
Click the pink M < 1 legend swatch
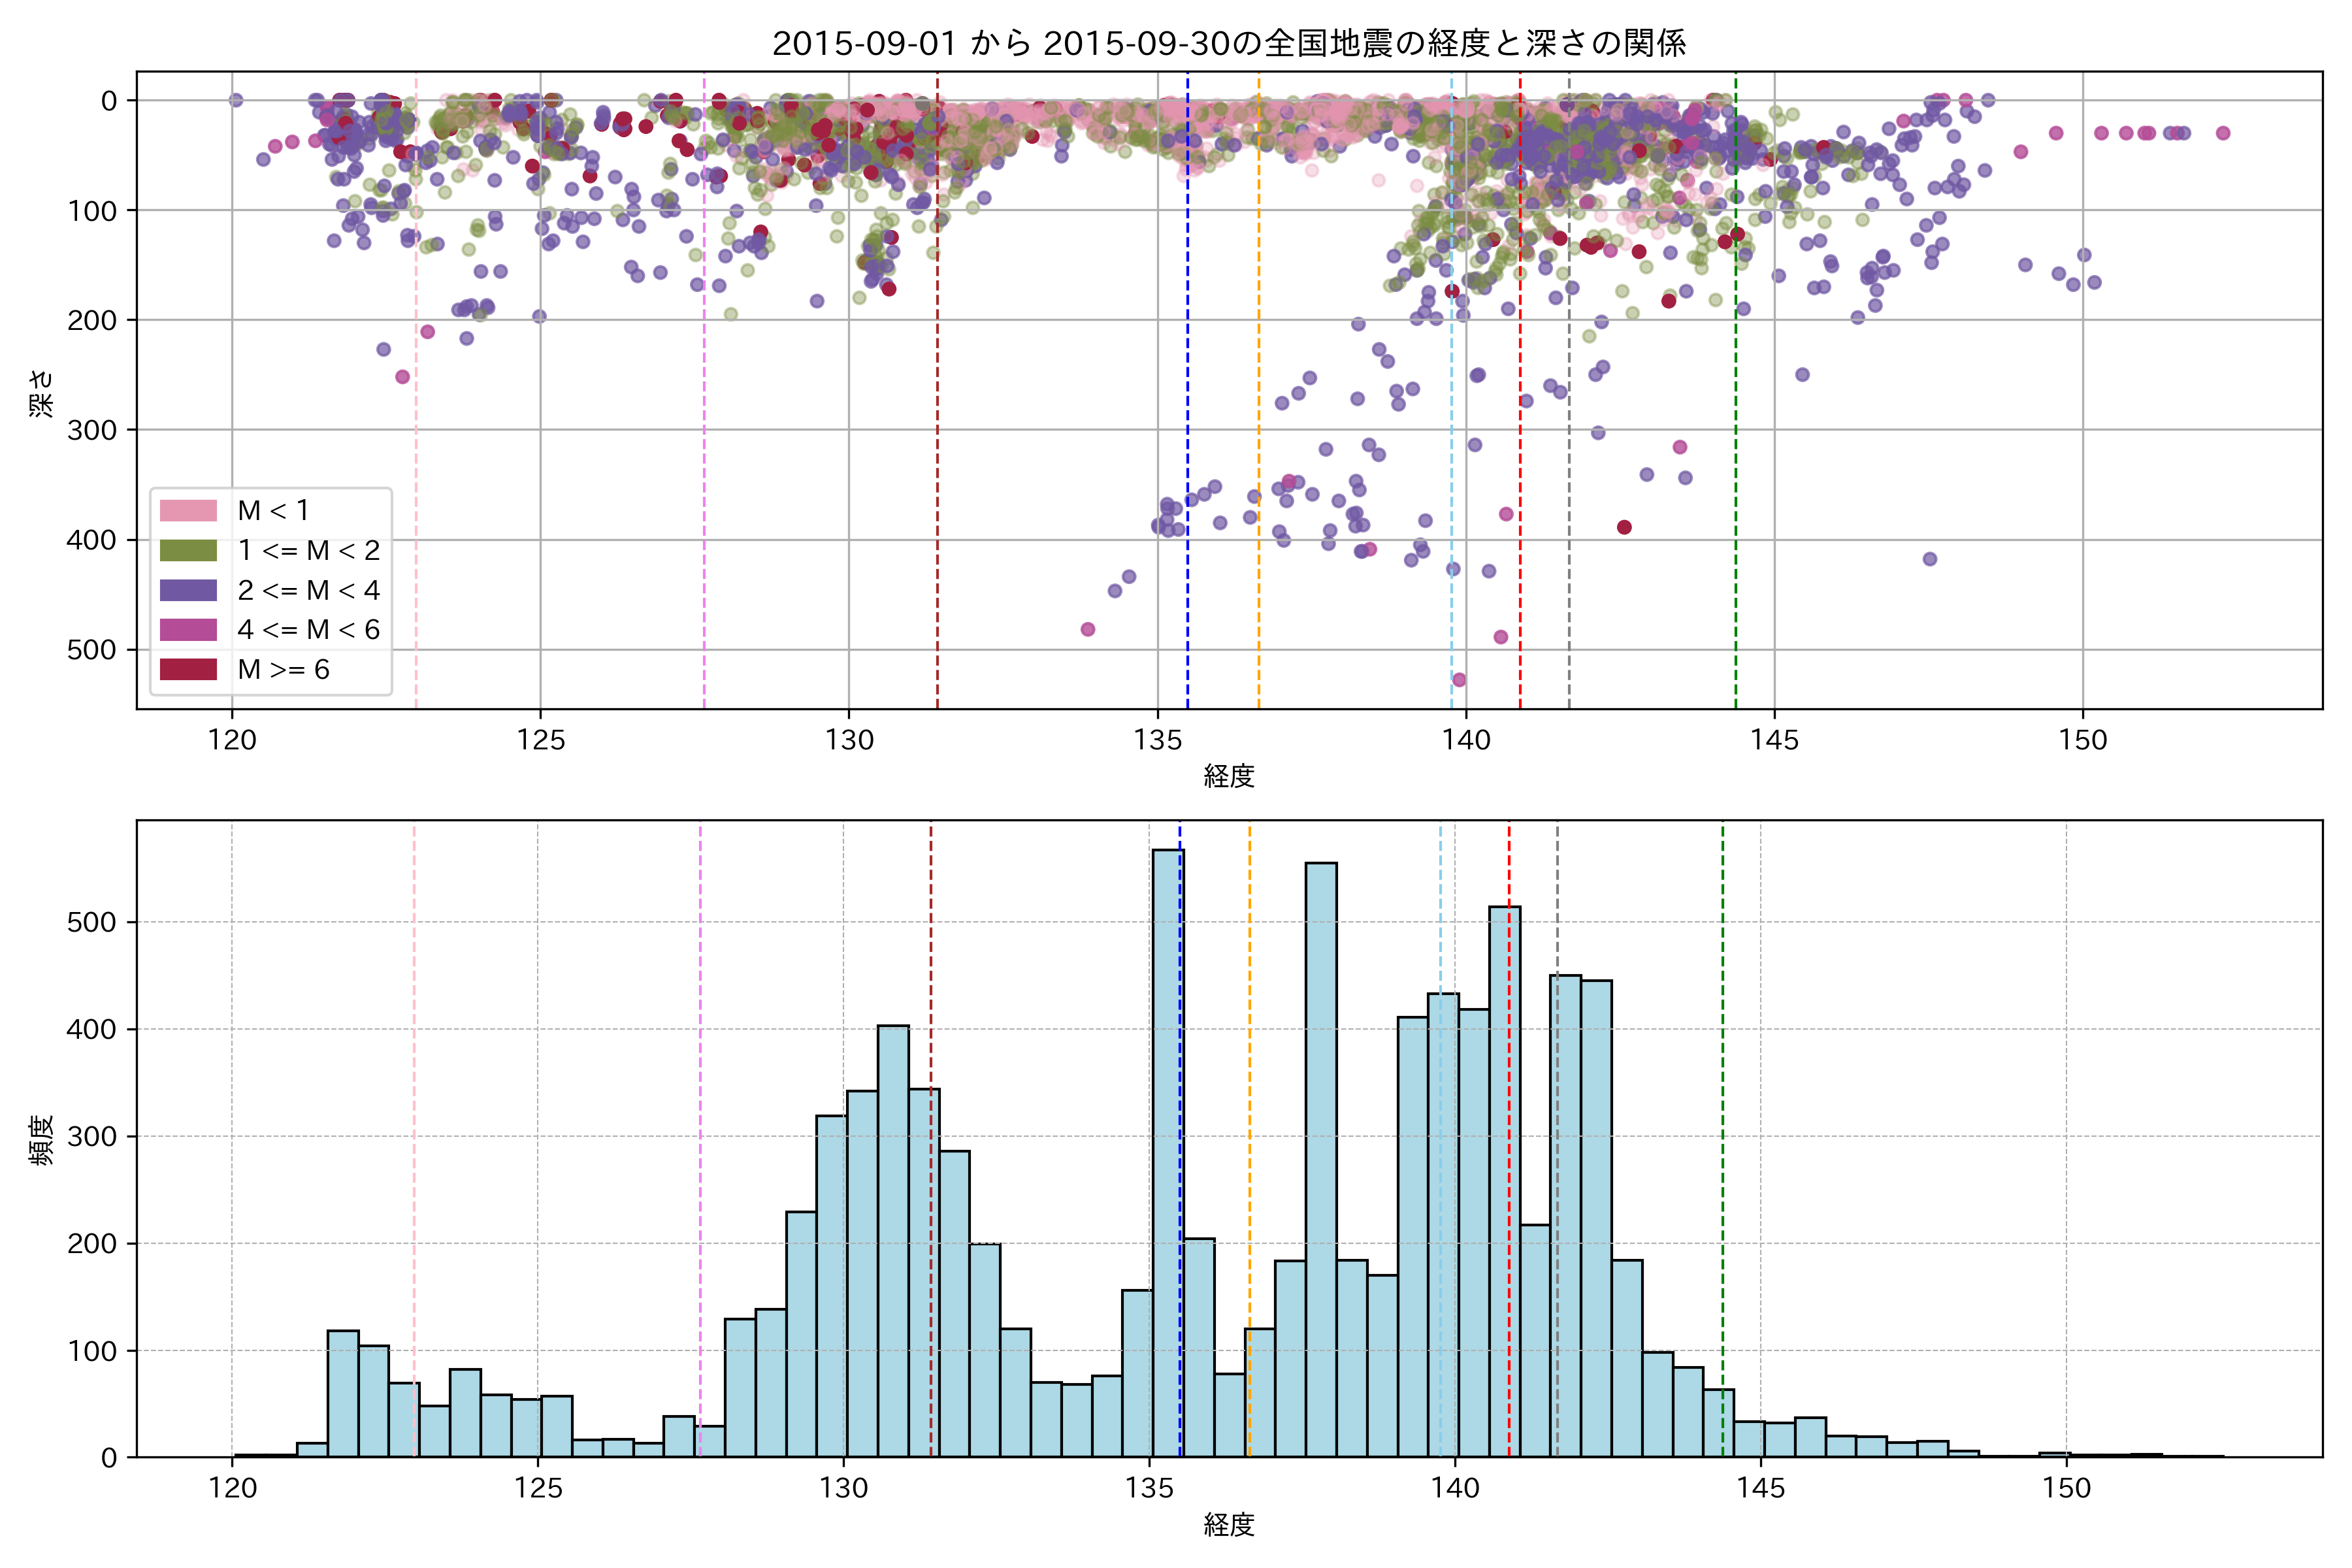(x=188, y=511)
